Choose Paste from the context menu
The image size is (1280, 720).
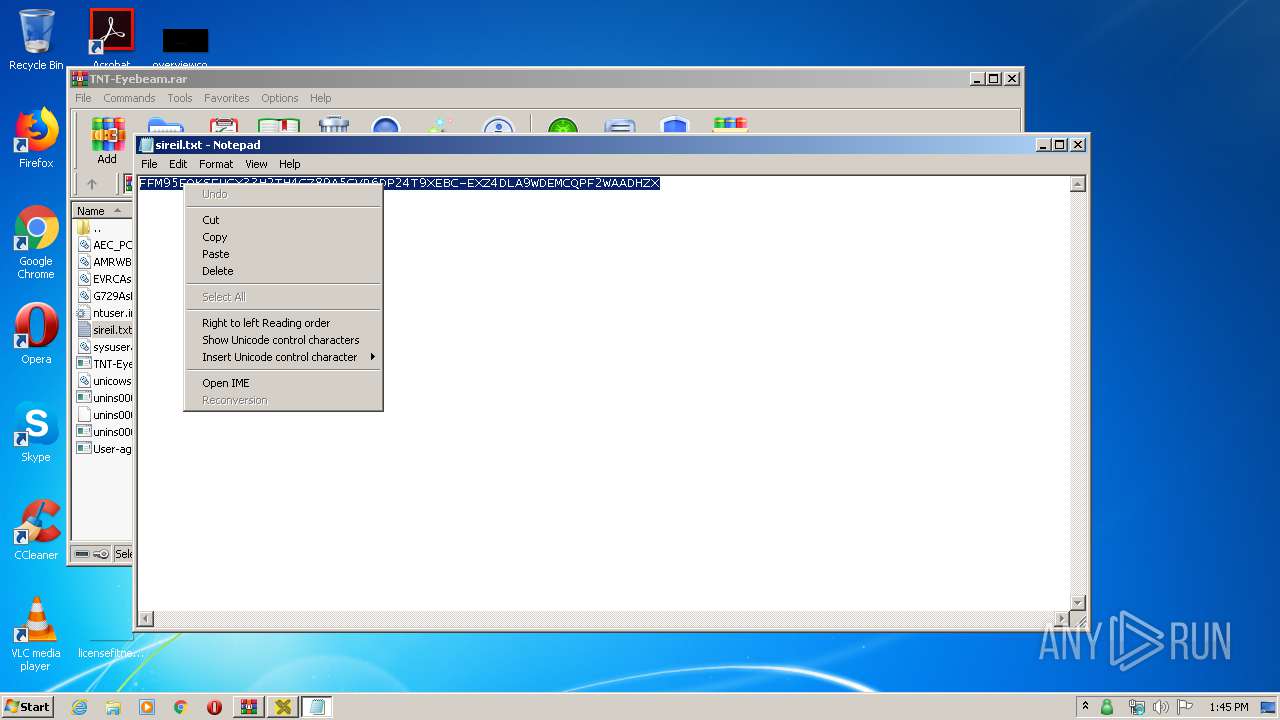tap(284, 254)
